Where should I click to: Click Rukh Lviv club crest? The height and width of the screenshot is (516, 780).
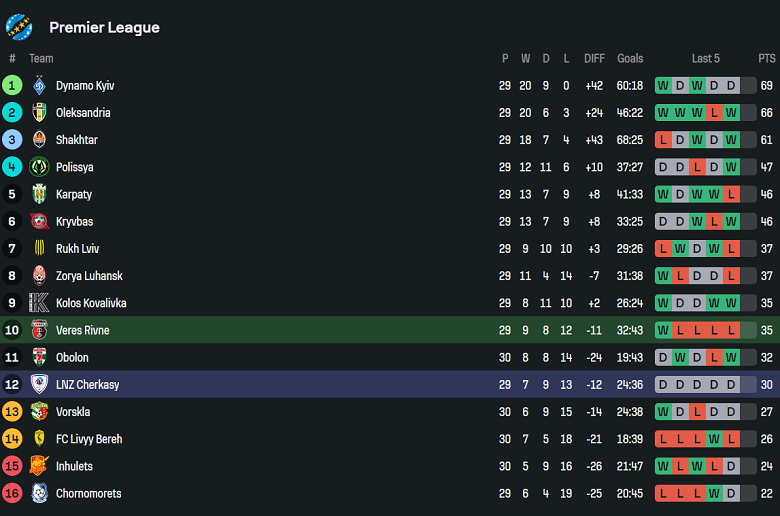click(39, 248)
